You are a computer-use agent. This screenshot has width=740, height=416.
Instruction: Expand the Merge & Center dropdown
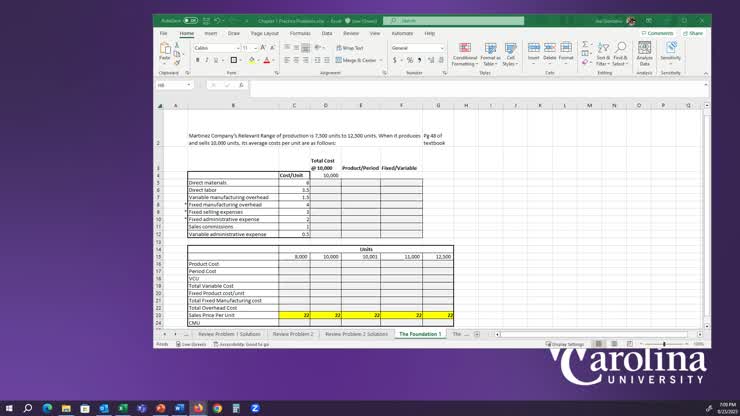pos(381,60)
